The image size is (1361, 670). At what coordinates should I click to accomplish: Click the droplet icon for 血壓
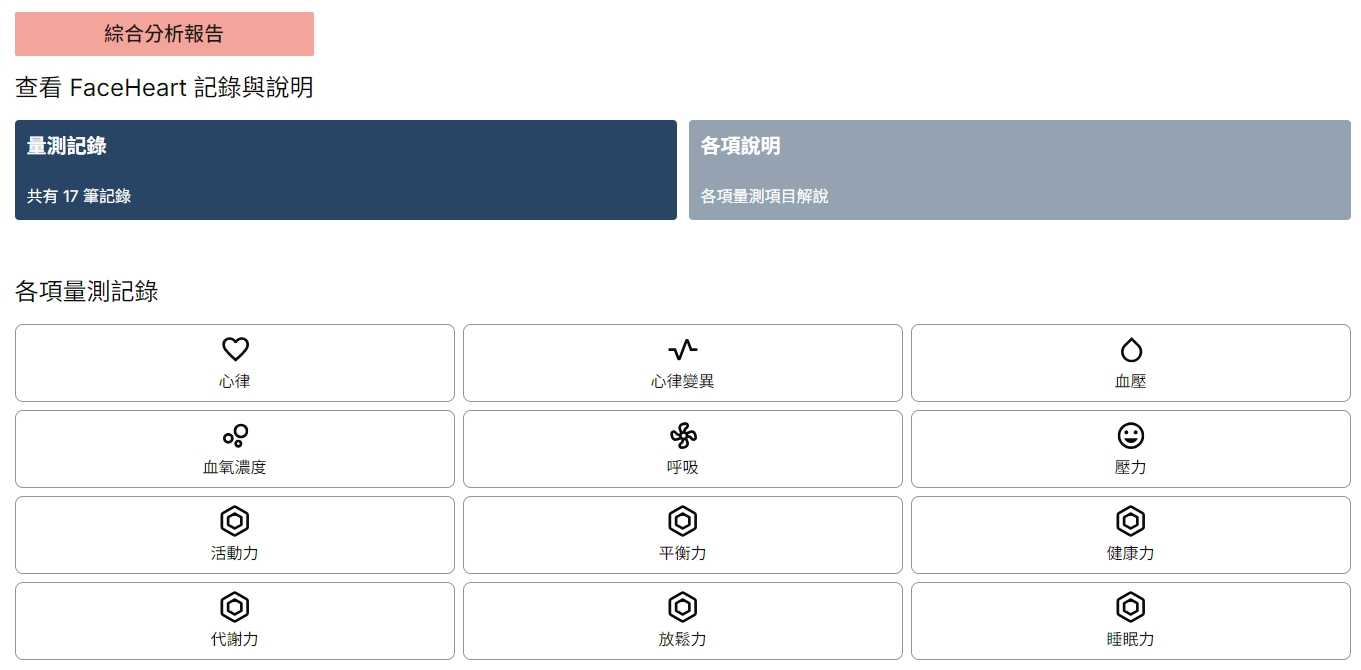[x=1131, y=349]
